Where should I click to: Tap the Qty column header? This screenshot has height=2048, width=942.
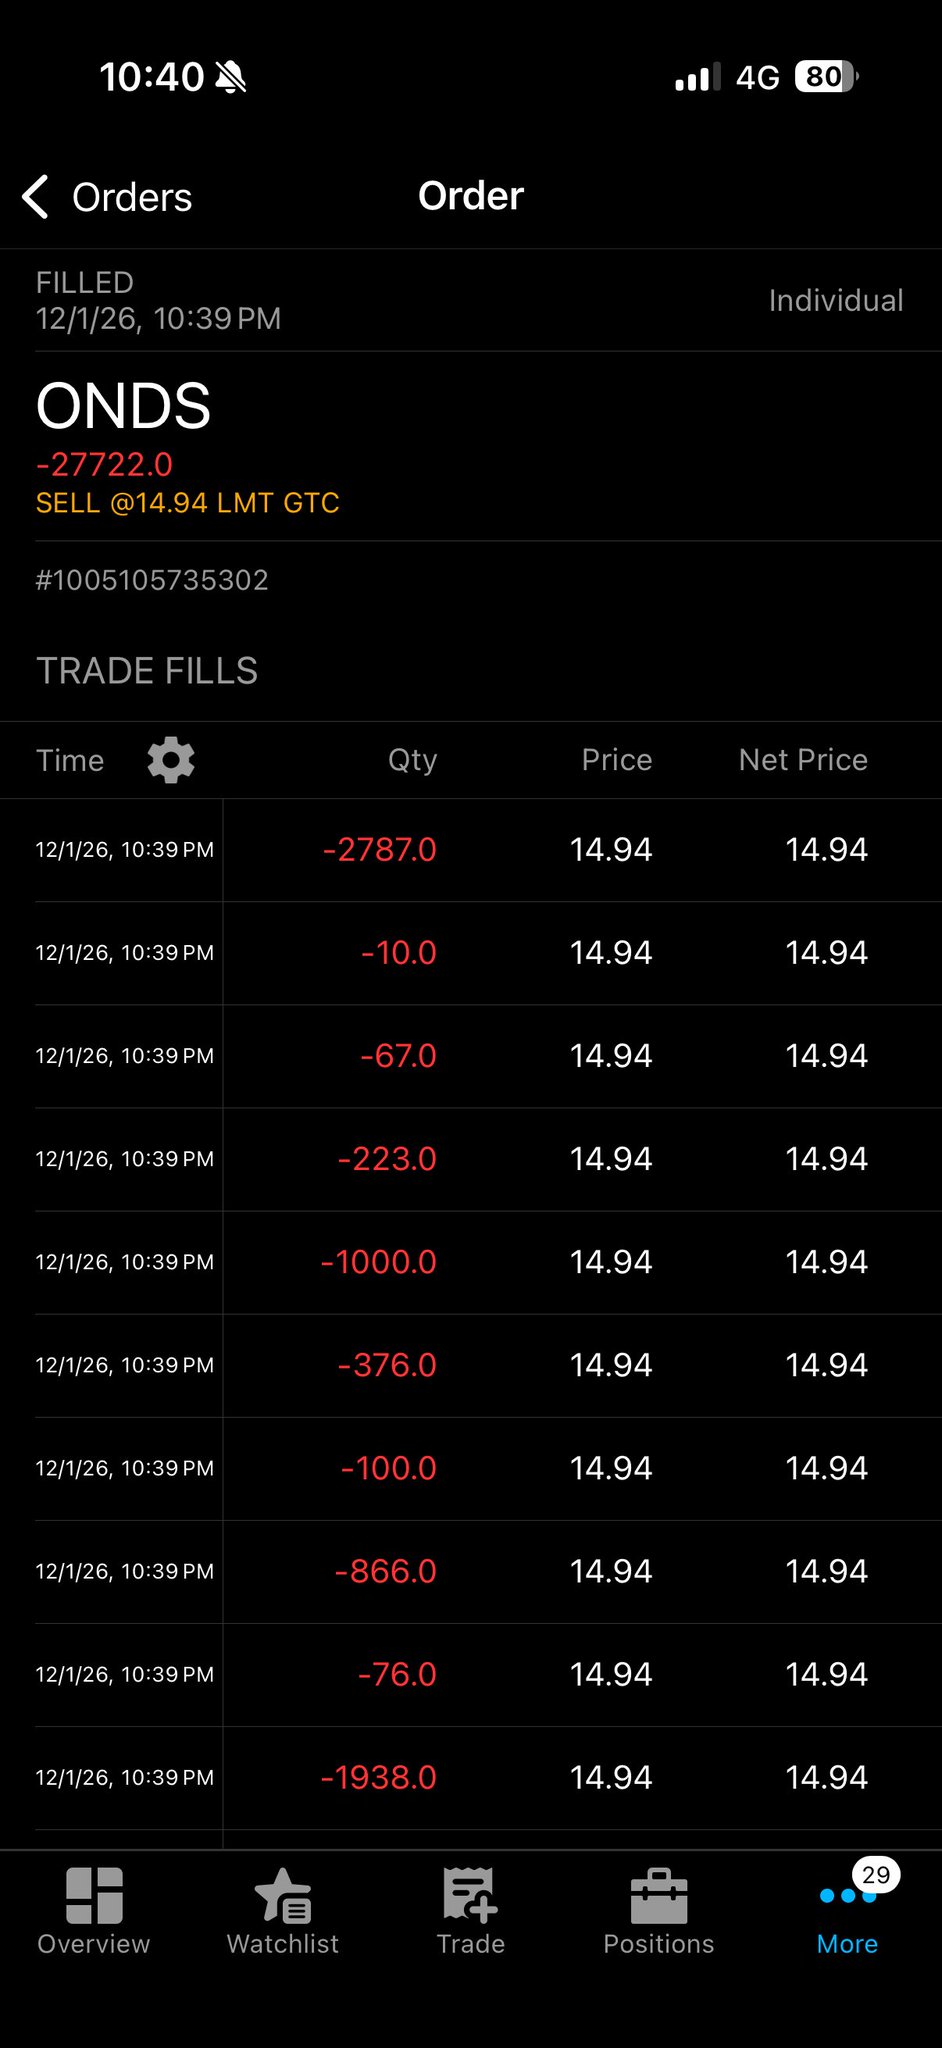412,761
